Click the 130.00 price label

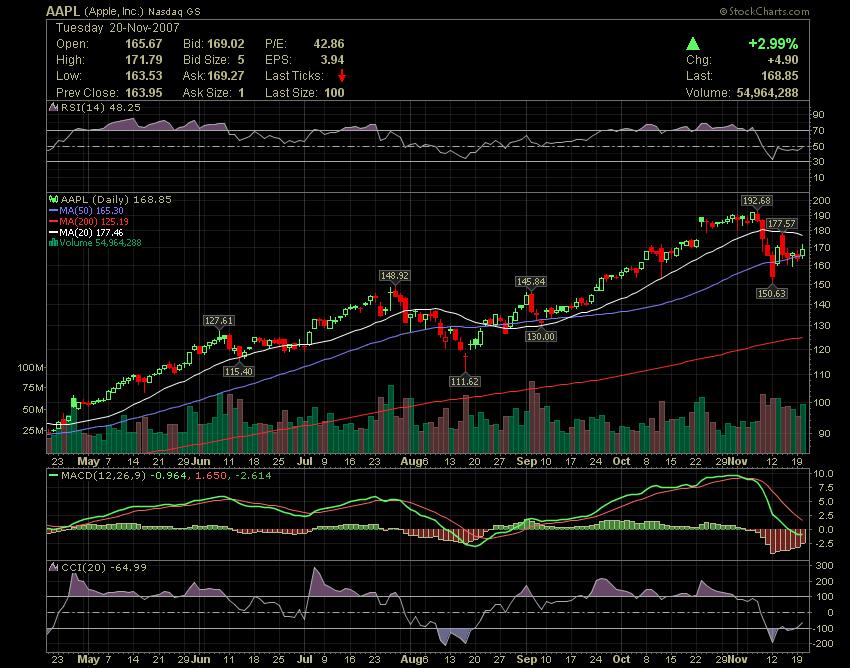[x=541, y=337]
